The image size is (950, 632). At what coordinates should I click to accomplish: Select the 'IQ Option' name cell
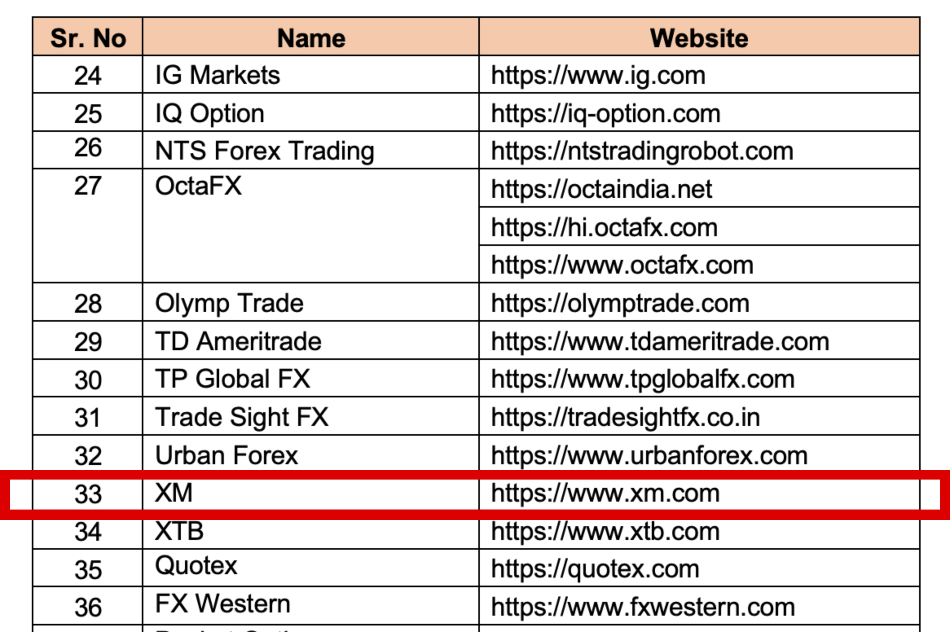coord(311,113)
